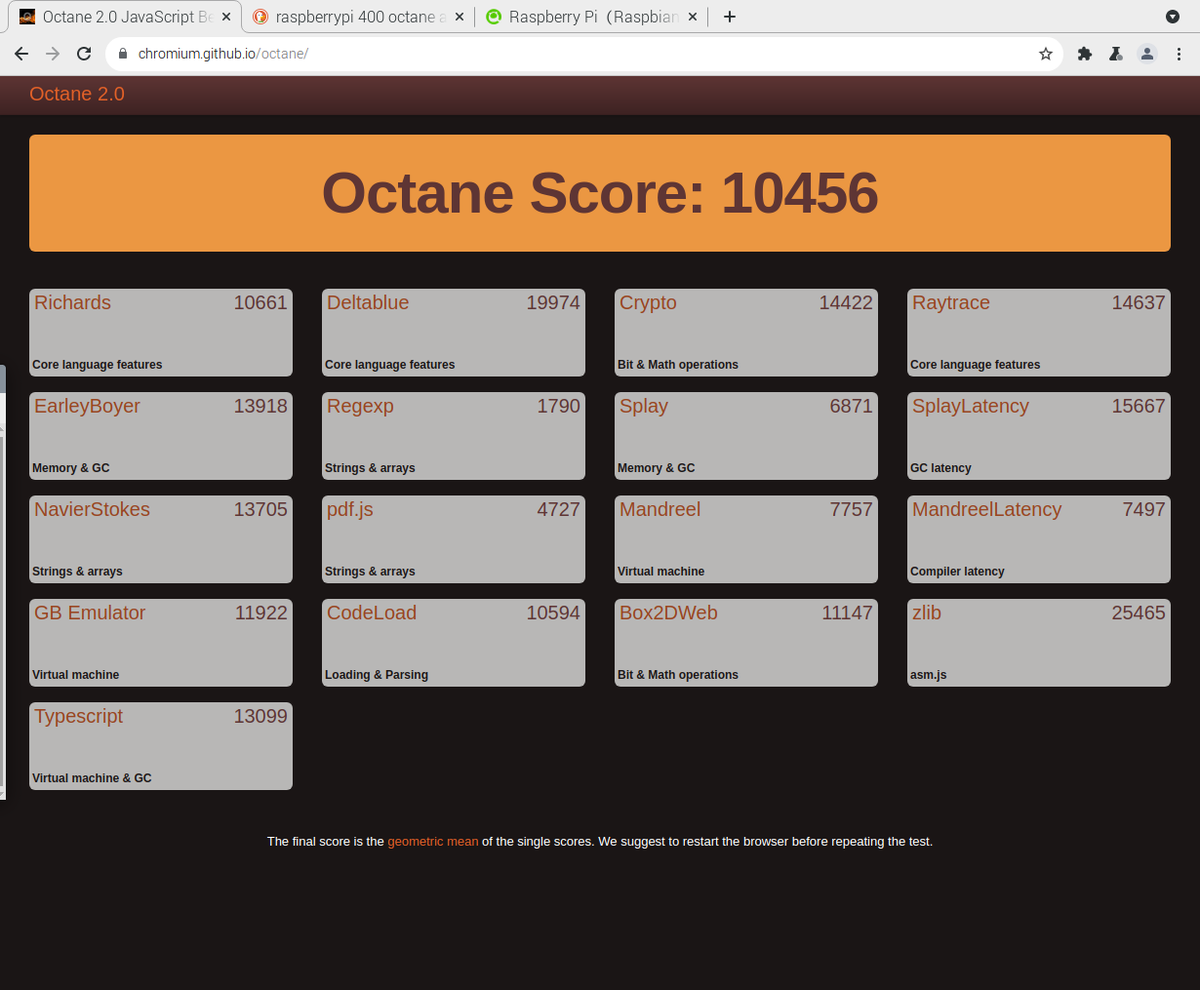Image resolution: width=1200 pixels, height=990 pixels.
Task: Click the 'Compiler latency' label
Action: pyautogui.click(x=957, y=572)
